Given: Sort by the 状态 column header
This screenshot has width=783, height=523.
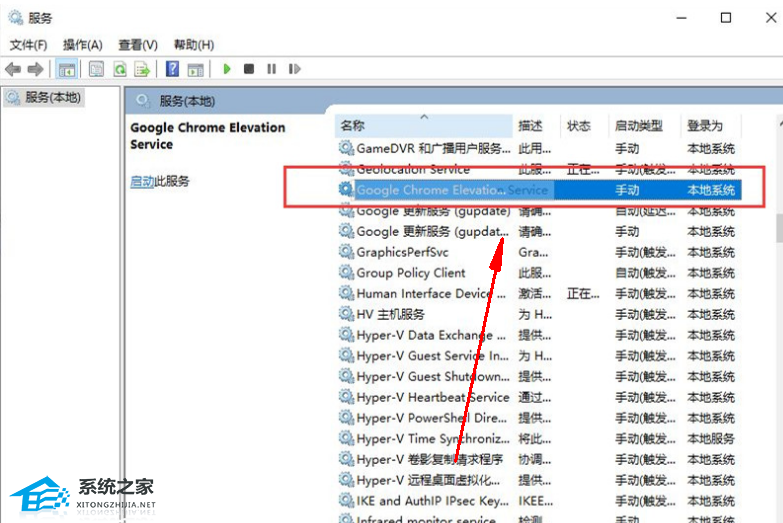Looking at the screenshot, I should point(584,126).
